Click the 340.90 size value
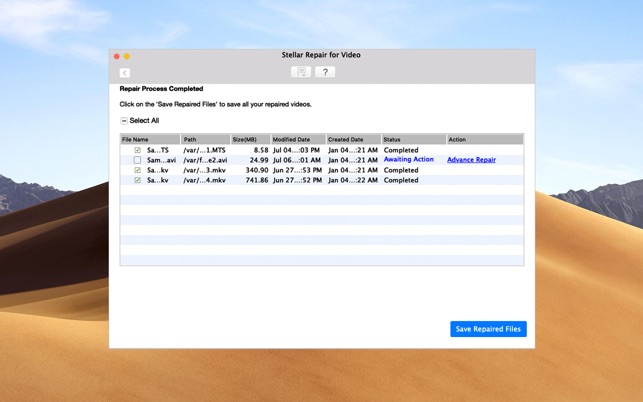 (257, 170)
